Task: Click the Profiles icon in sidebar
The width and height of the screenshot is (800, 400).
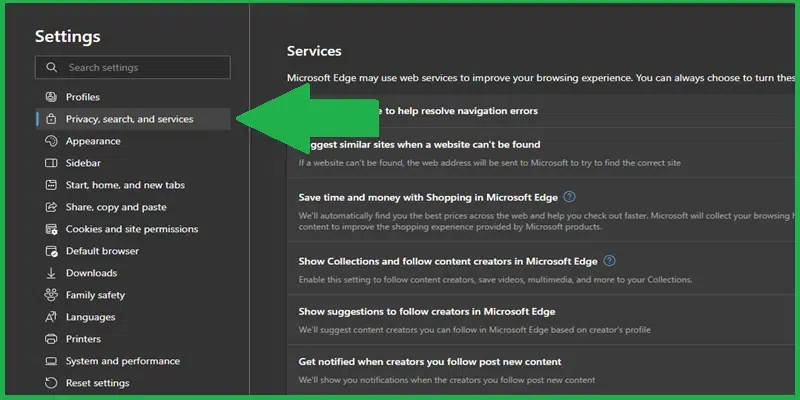Action: (51, 97)
